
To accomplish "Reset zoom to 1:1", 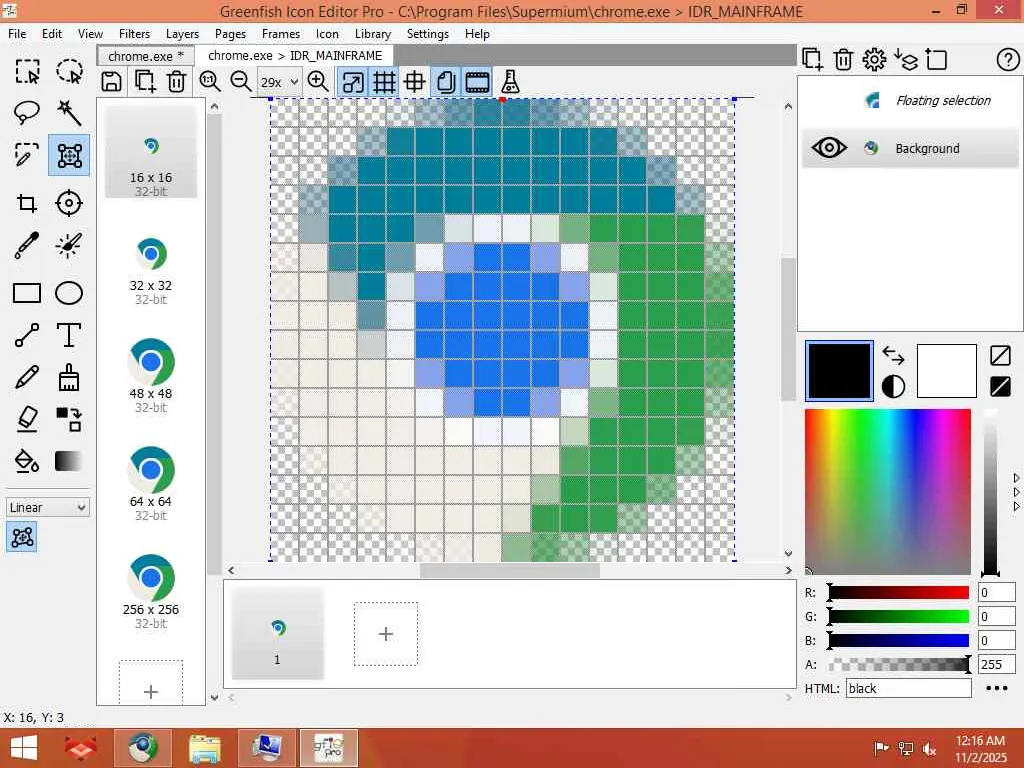I will coord(210,82).
